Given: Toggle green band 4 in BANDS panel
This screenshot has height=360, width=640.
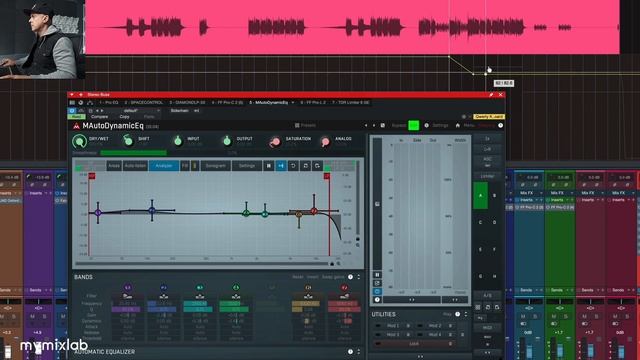Looking at the screenshot, I should pos(236,287).
